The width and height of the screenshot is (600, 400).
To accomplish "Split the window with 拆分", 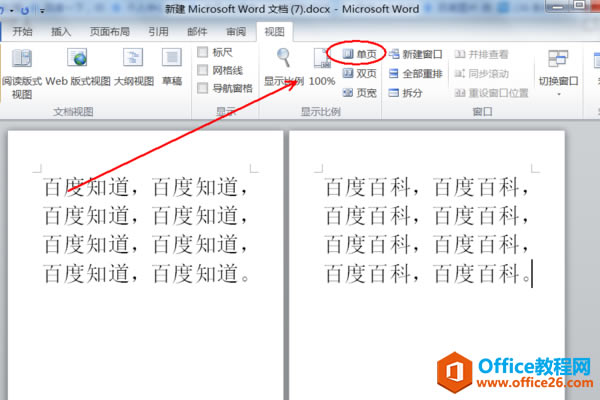I will 405,93.
